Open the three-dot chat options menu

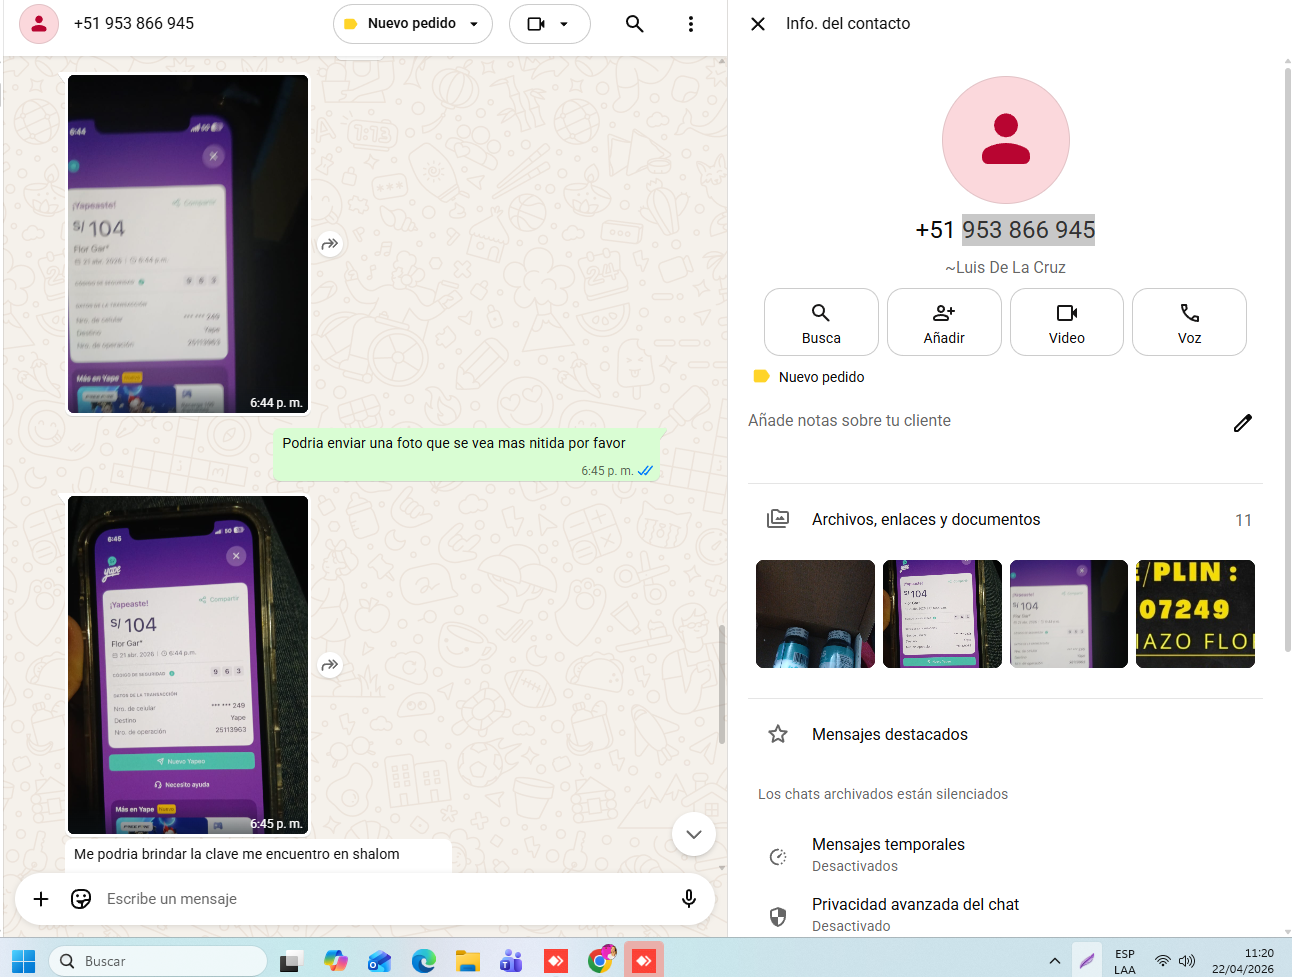click(690, 24)
